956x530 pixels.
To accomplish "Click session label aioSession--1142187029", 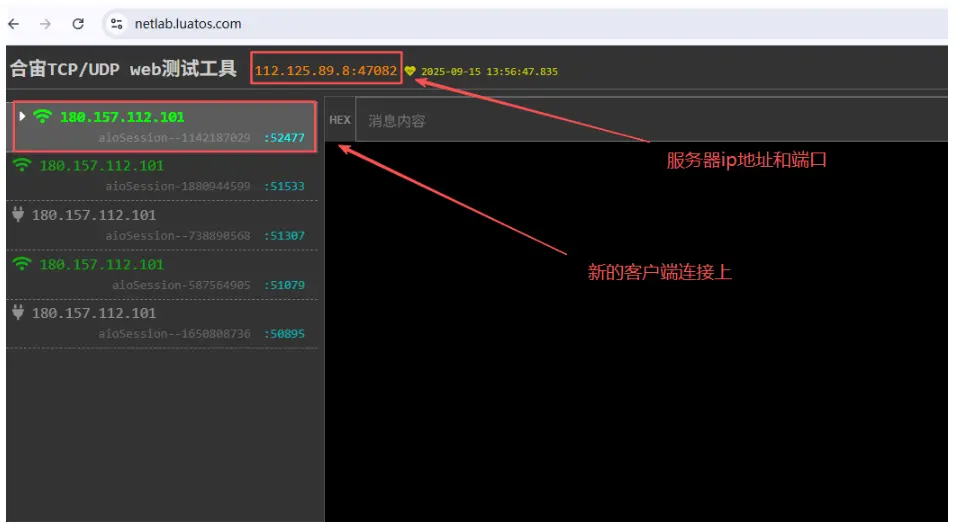I will point(174,138).
